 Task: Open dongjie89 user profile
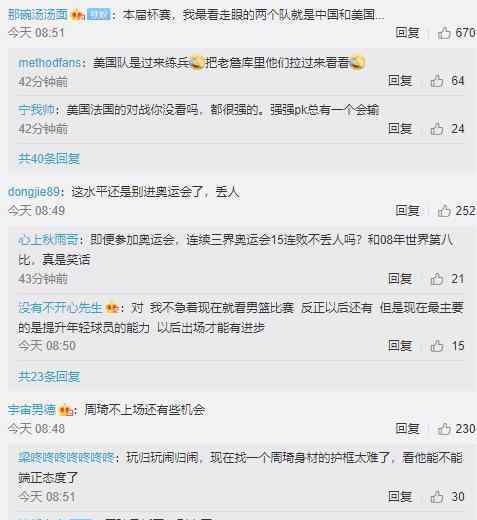coord(34,192)
